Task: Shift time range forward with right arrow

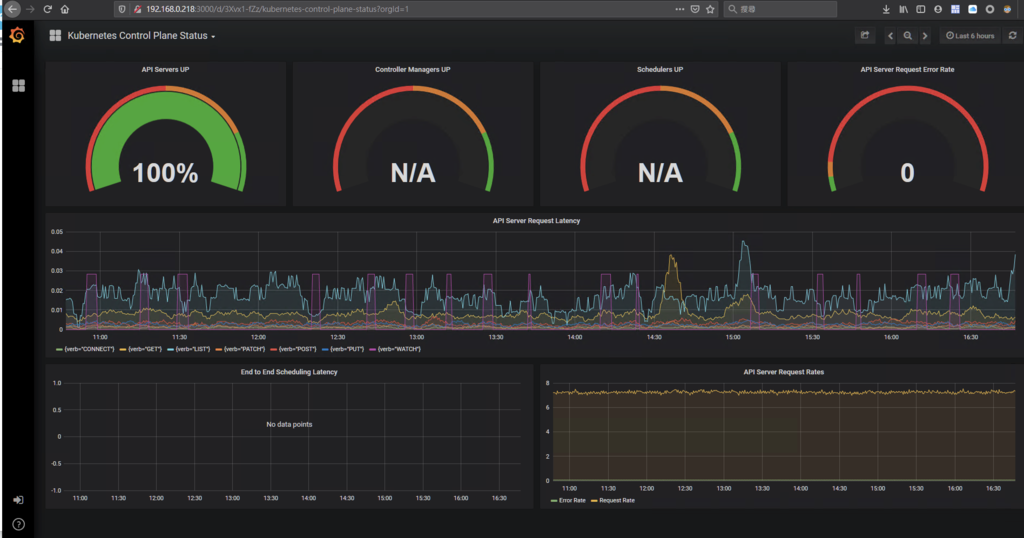Action: (x=925, y=36)
